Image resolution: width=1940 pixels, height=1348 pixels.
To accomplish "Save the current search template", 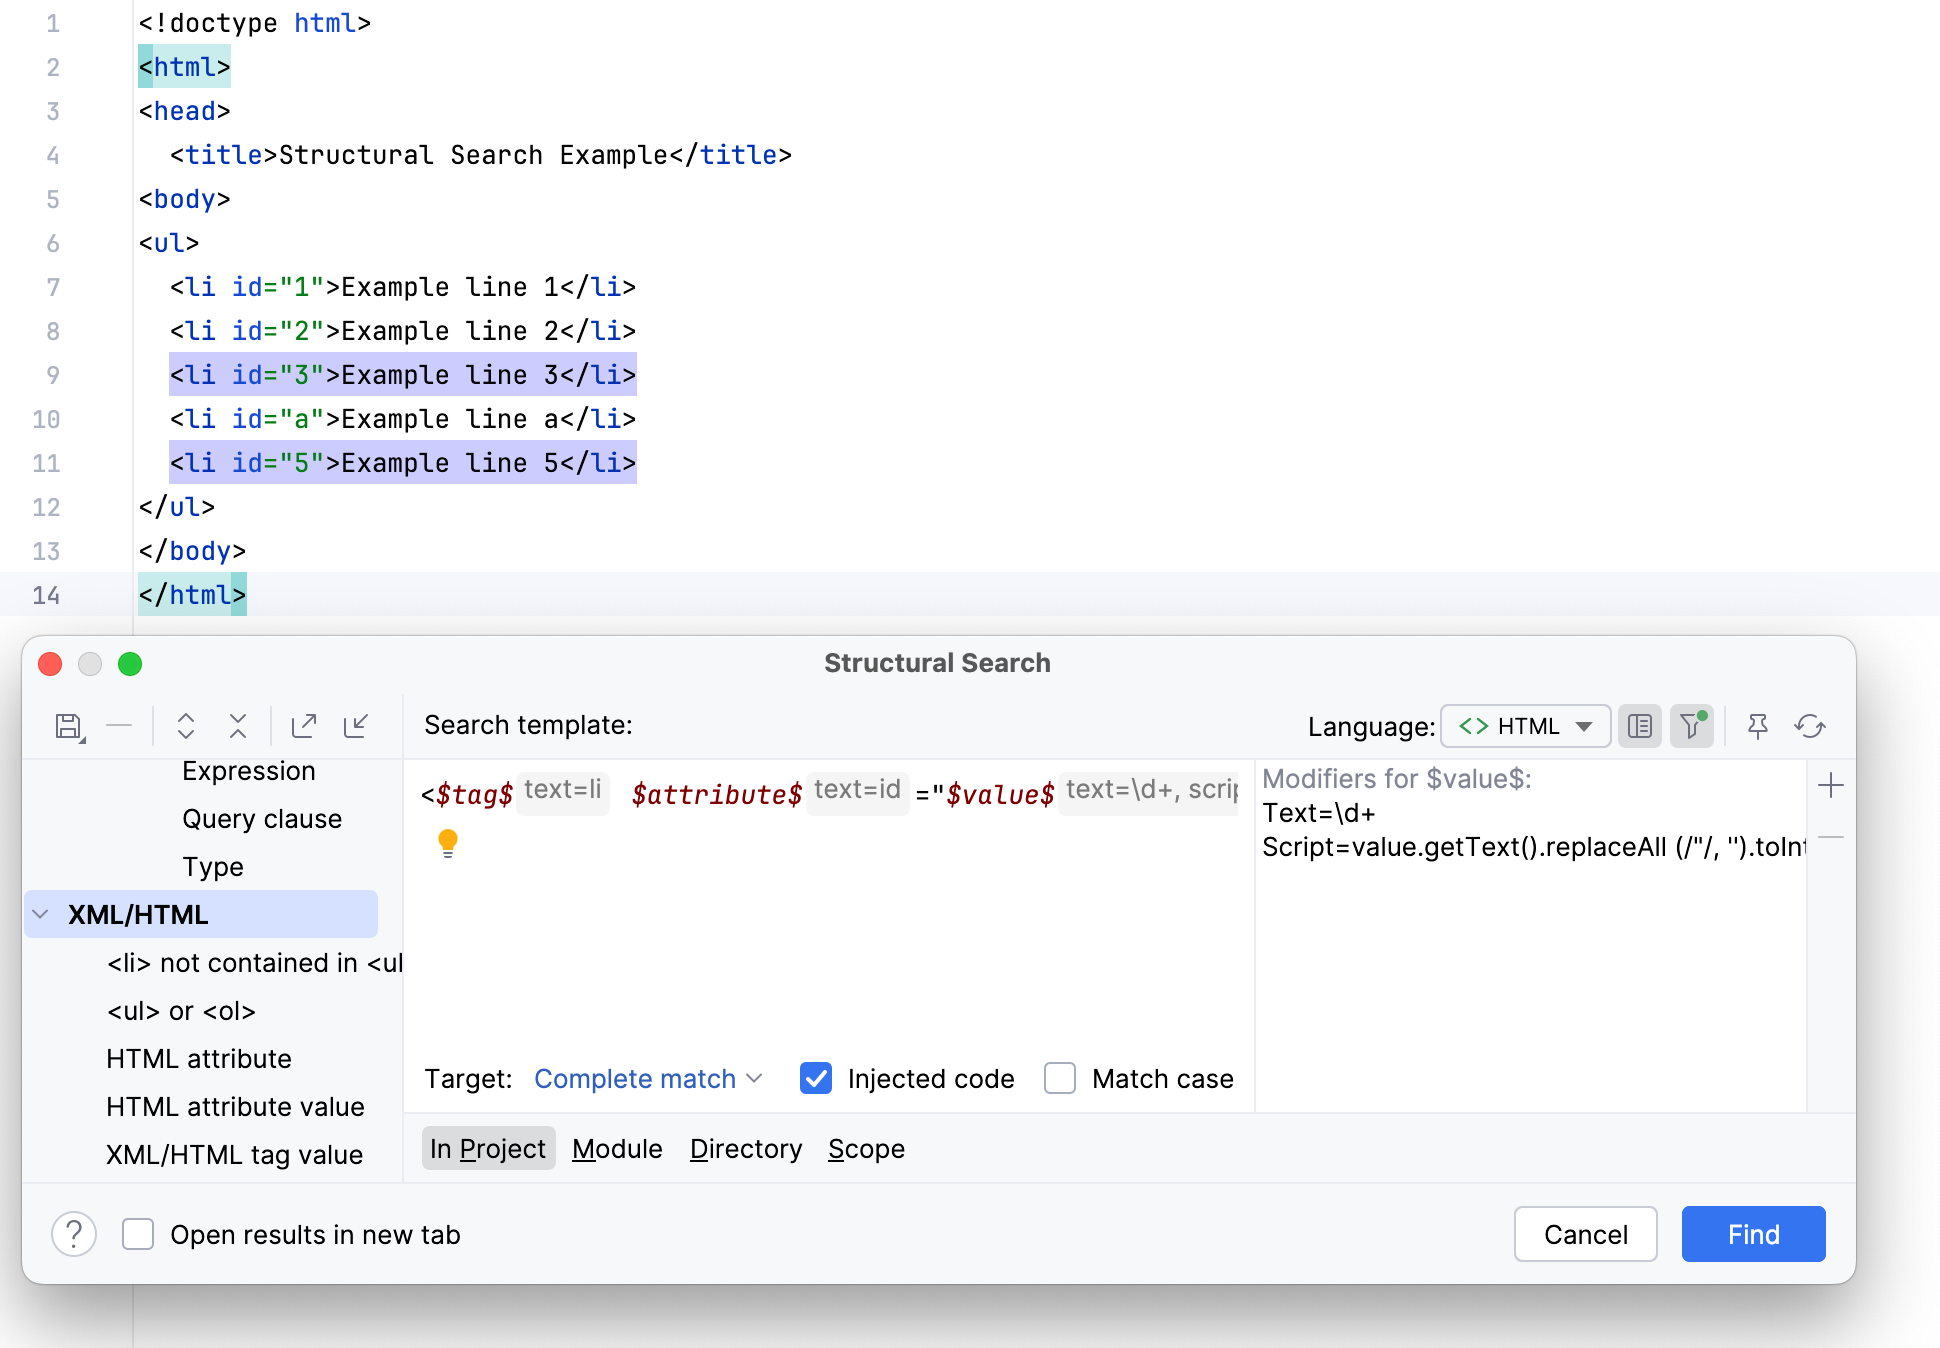I will click(68, 726).
